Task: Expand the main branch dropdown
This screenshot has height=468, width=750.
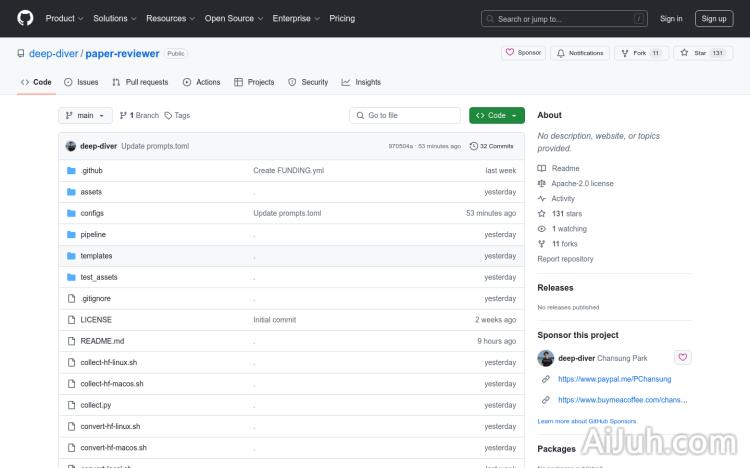Action: coord(84,115)
